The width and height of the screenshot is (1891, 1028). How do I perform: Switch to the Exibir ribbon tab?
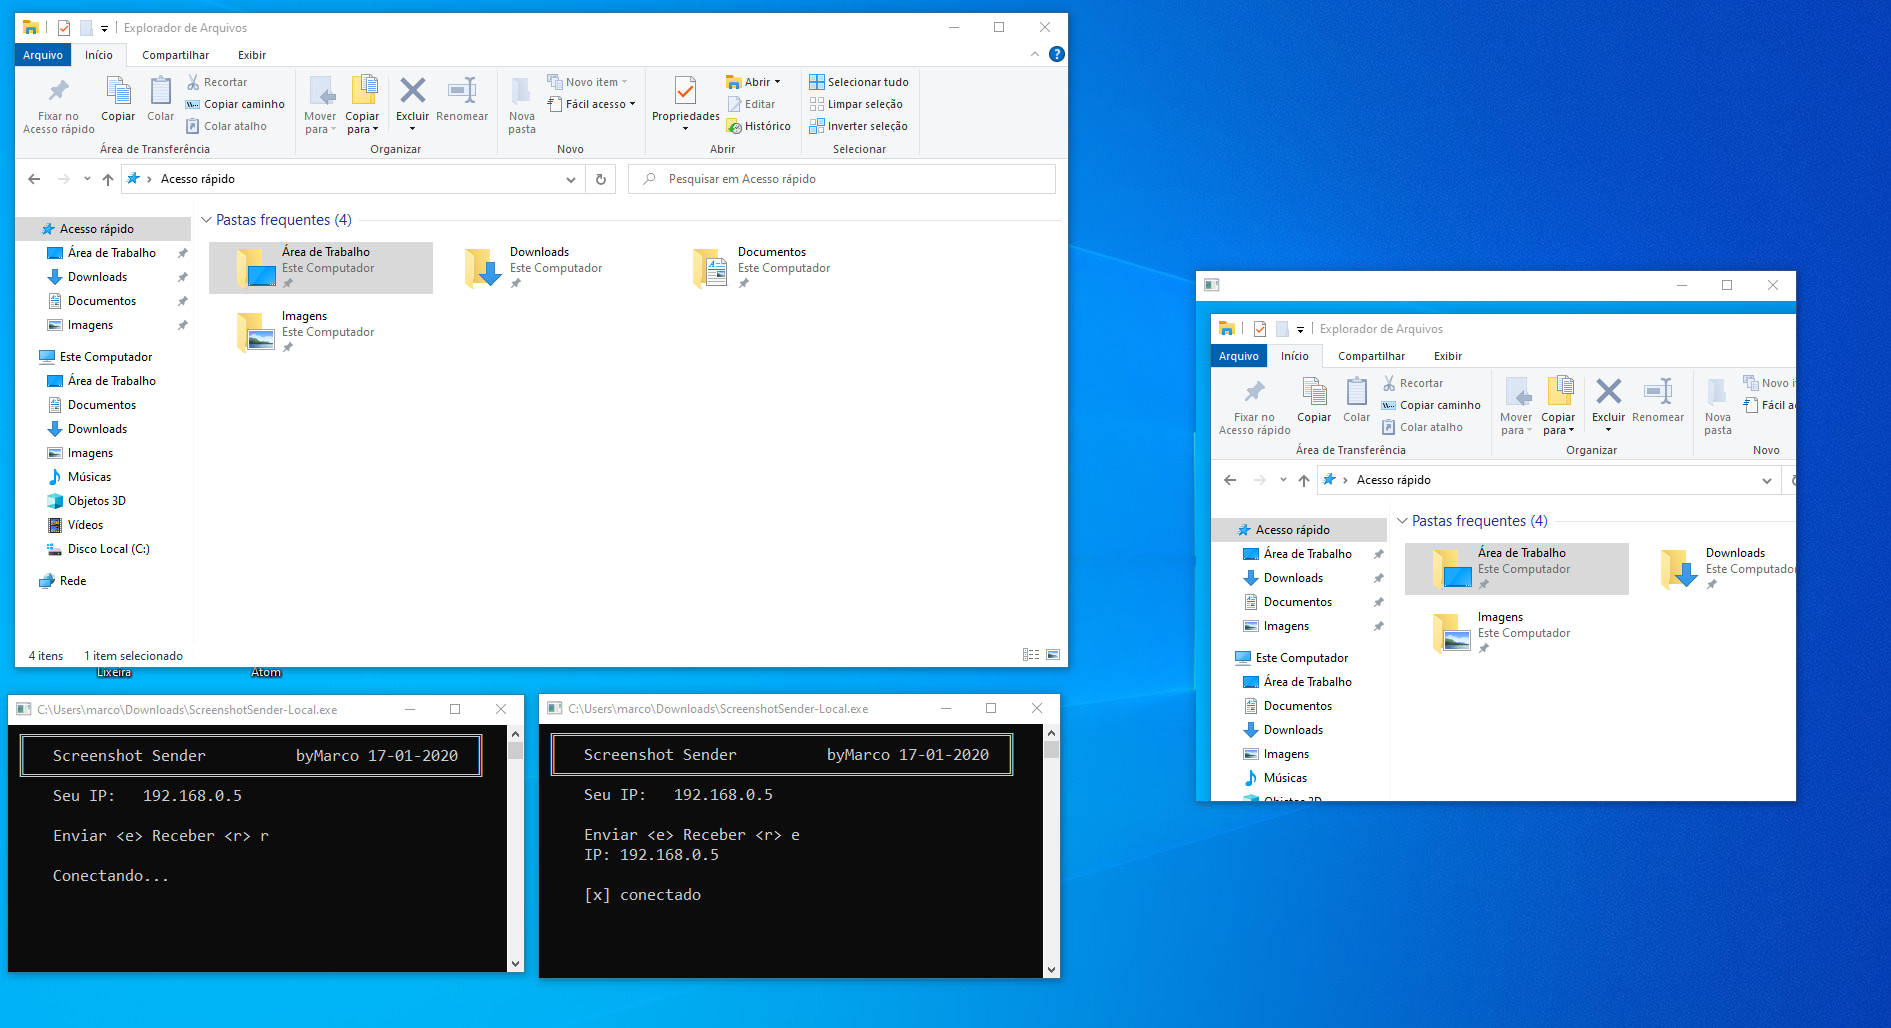[251, 55]
